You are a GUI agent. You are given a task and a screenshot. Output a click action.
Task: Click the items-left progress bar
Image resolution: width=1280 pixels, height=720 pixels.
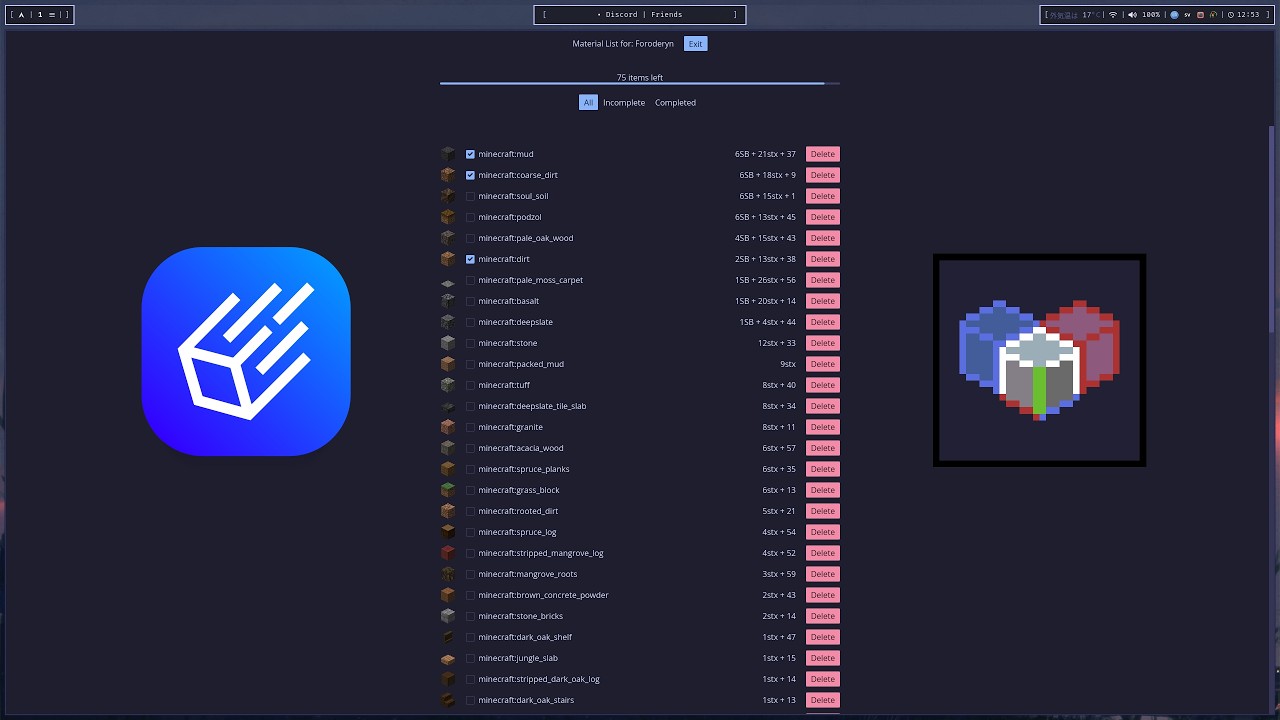tap(640, 84)
